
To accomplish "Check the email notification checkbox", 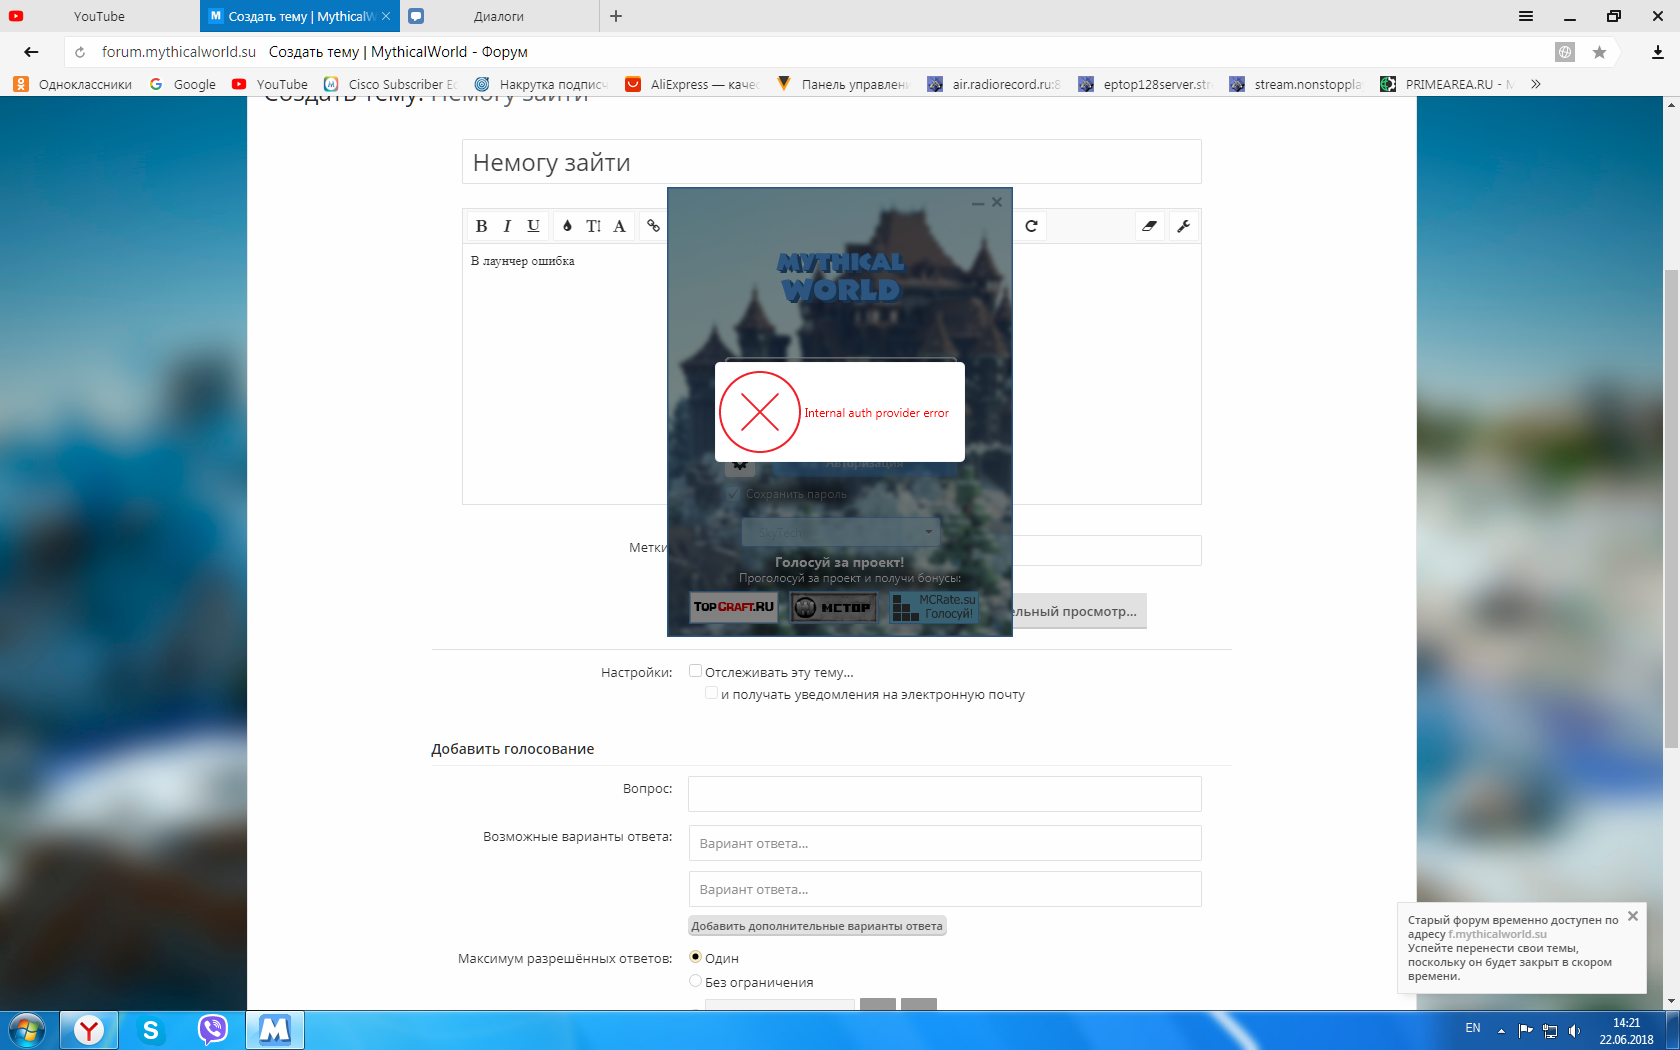I will click(711, 693).
